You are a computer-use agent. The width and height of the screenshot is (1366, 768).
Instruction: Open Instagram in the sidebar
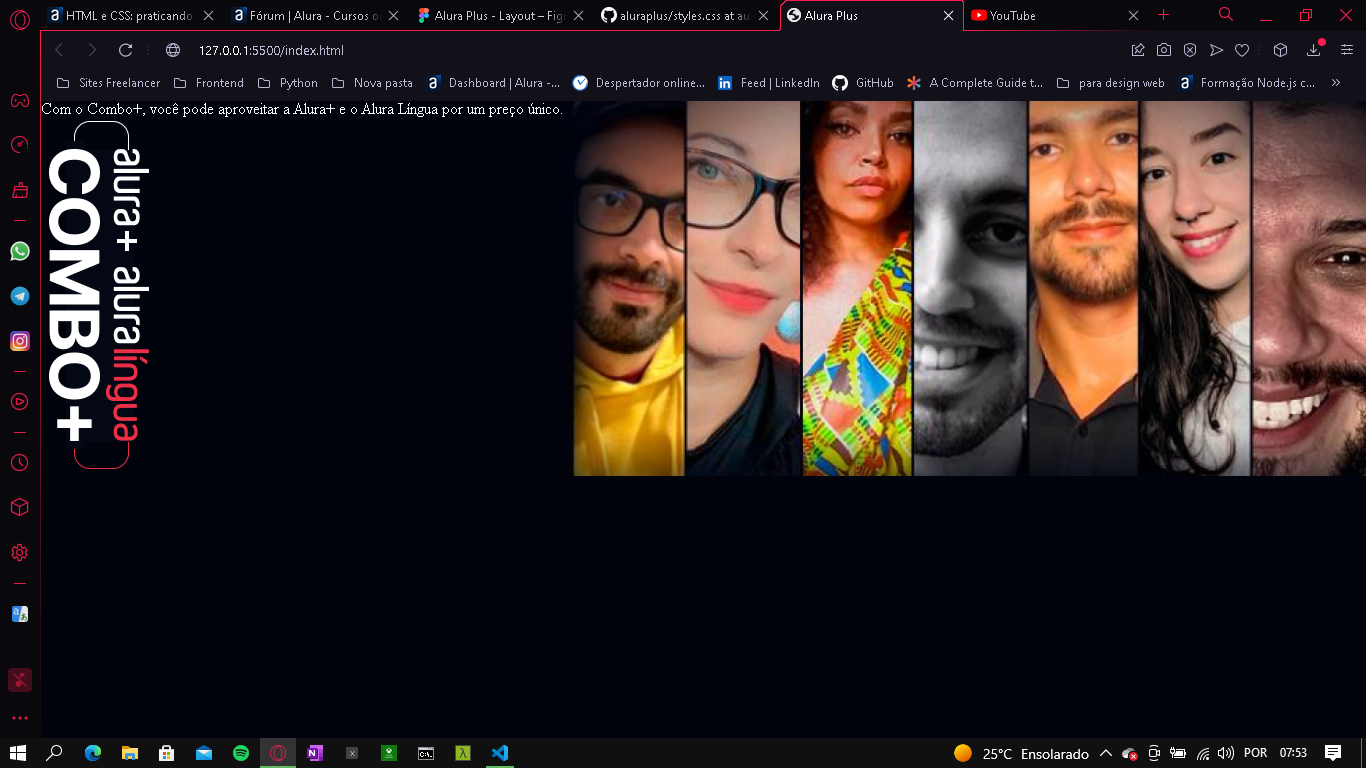click(19, 341)
